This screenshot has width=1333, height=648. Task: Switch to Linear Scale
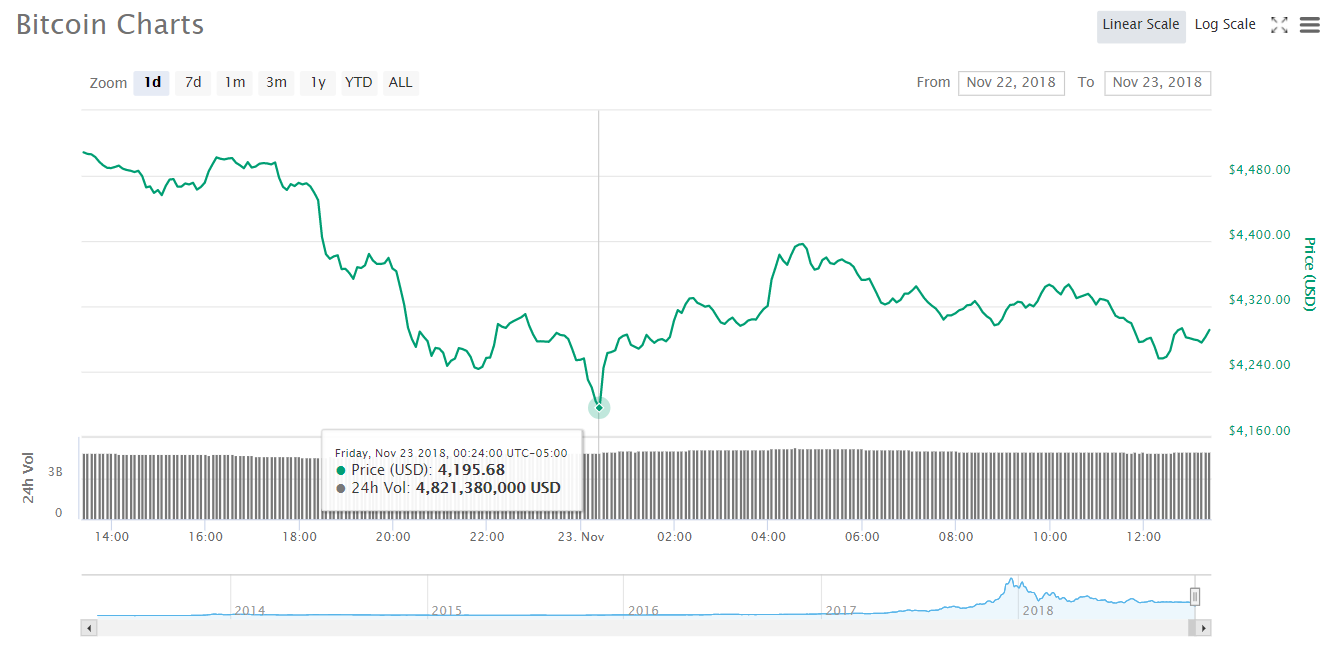pos(1141,25)
